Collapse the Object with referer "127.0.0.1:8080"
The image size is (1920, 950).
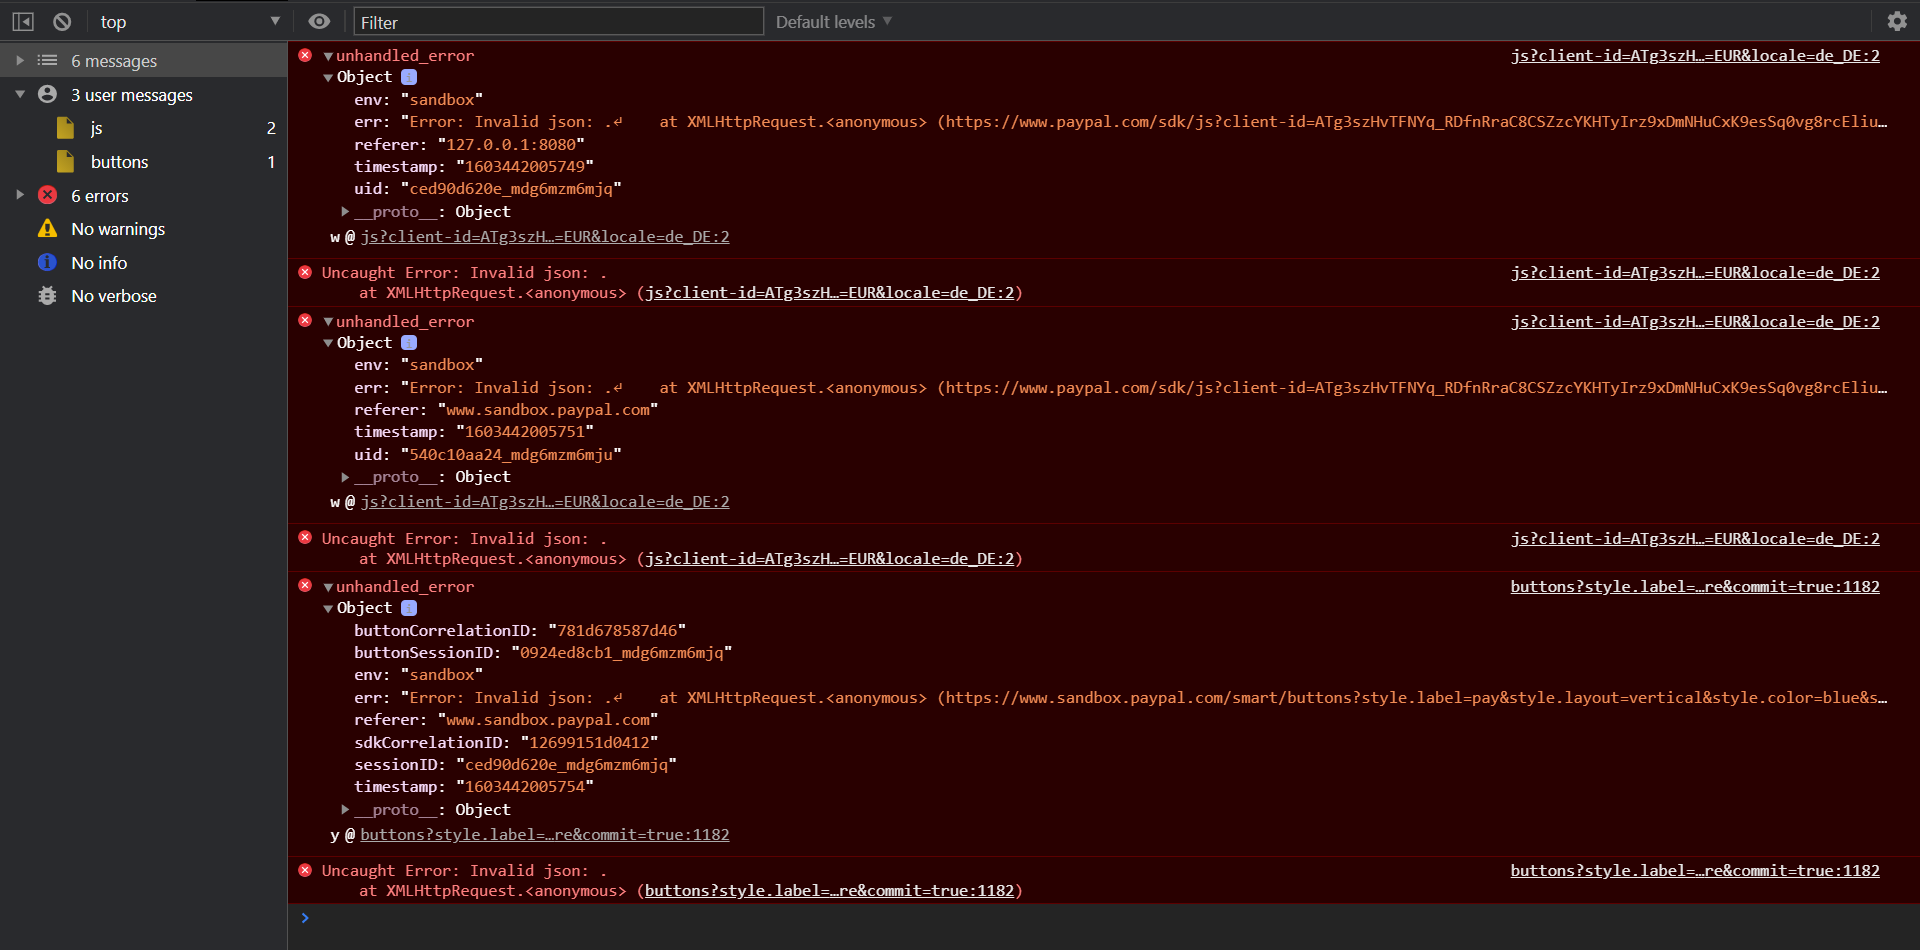pyautogui.click(x=328, y=78)
